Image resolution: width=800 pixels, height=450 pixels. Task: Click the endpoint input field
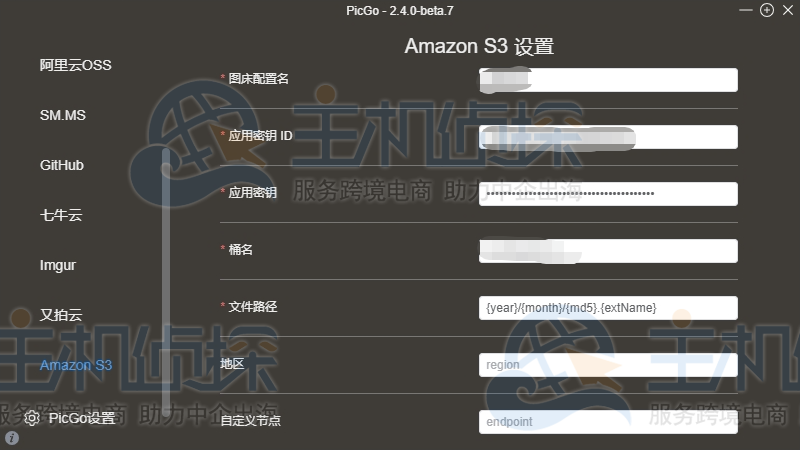click(x=608, y=422)
